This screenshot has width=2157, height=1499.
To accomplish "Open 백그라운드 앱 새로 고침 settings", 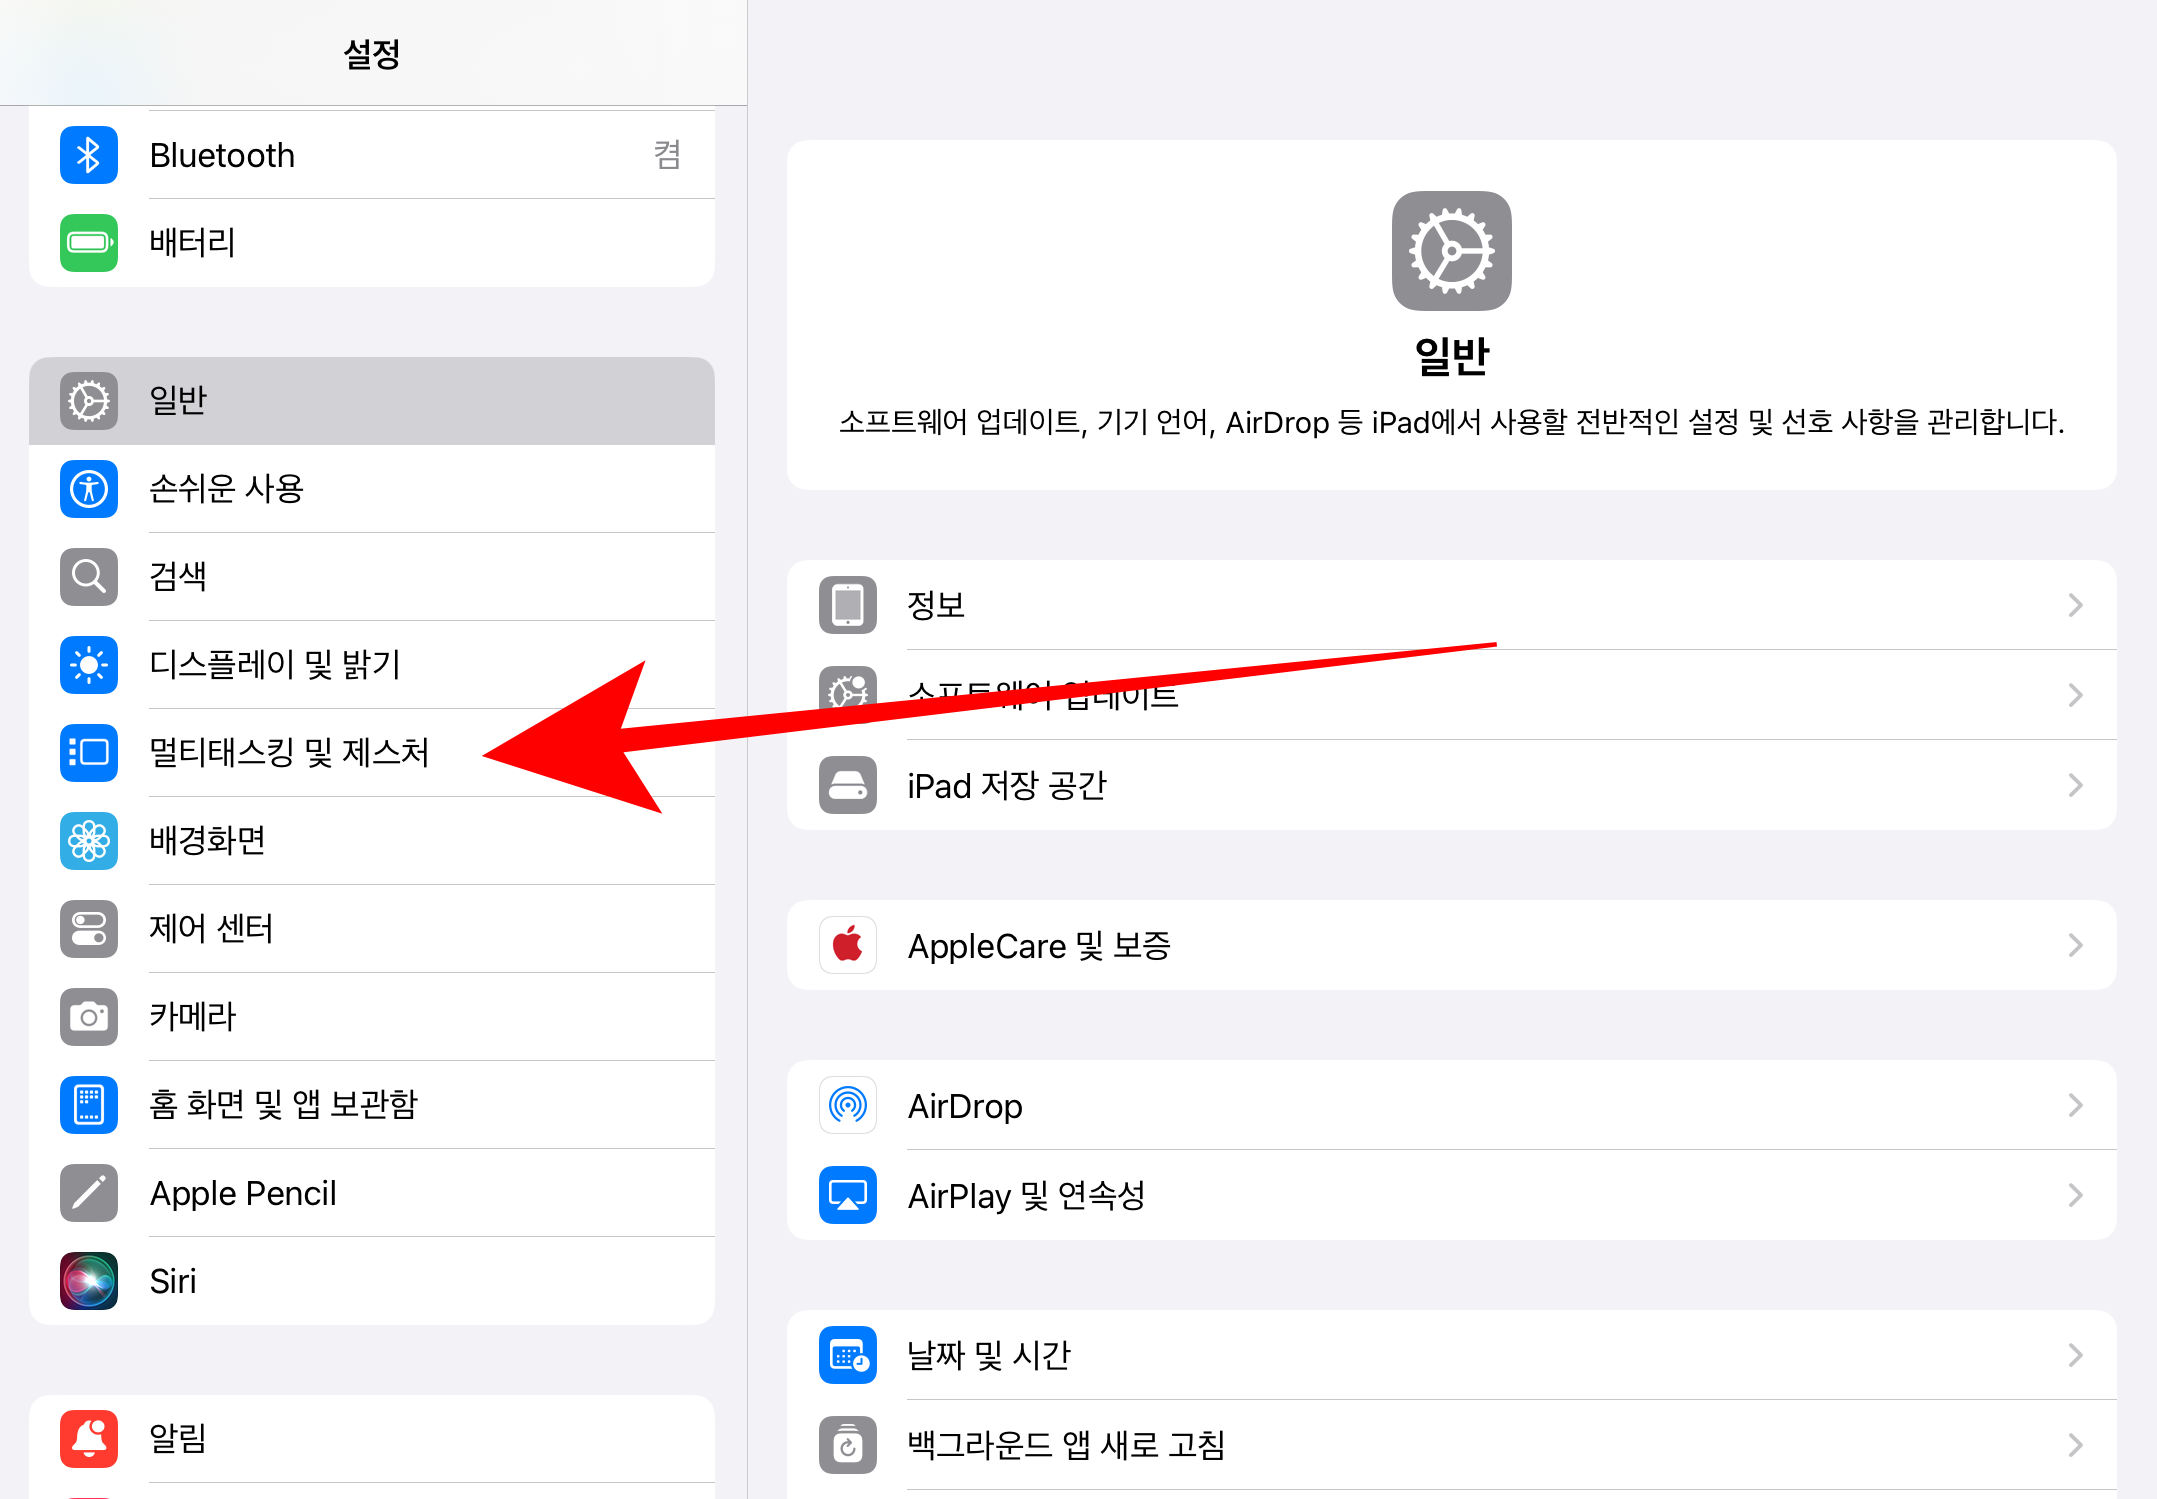I will pyautogui.click(x=1066, y=1445).
